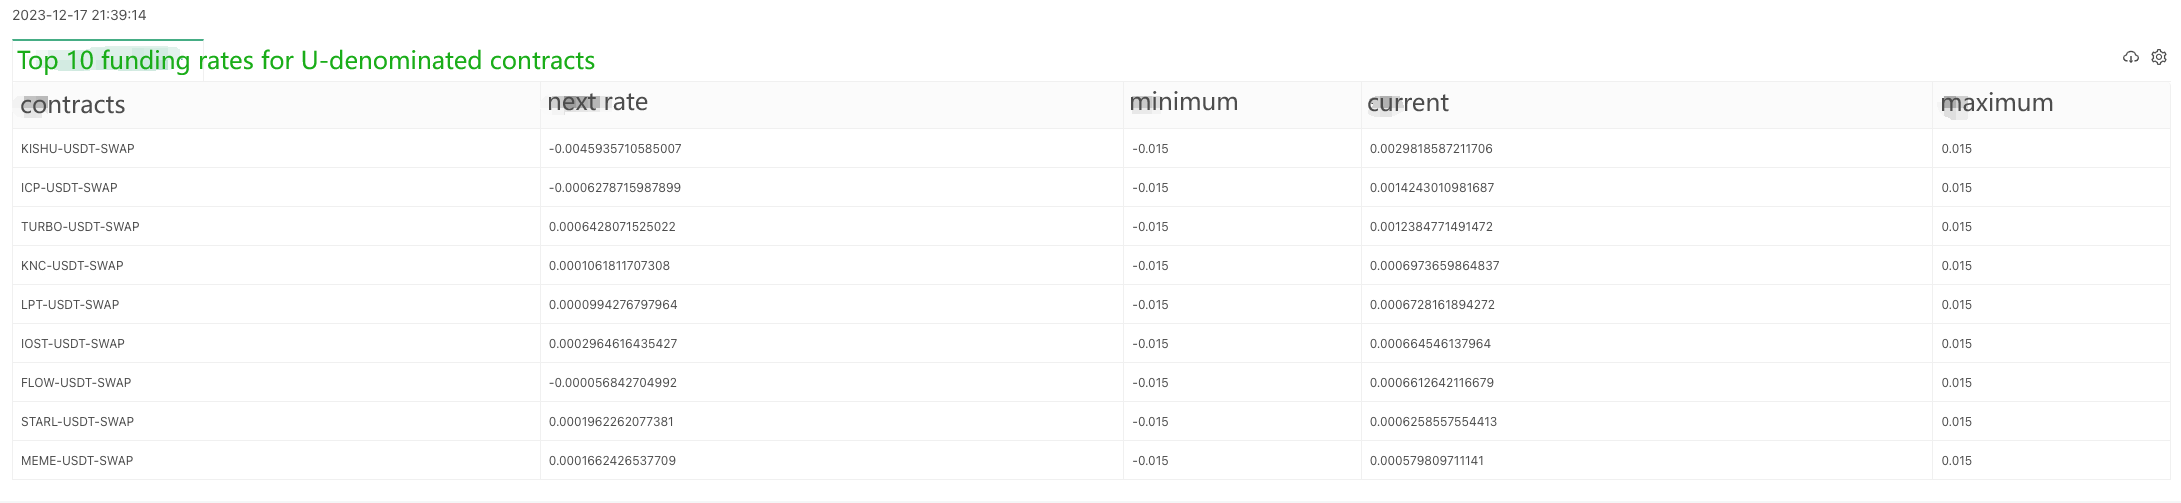Screen dimensions: 2181x503
Task: Click STARL-USDT-SWAP contract name
Action: point(77,422)
